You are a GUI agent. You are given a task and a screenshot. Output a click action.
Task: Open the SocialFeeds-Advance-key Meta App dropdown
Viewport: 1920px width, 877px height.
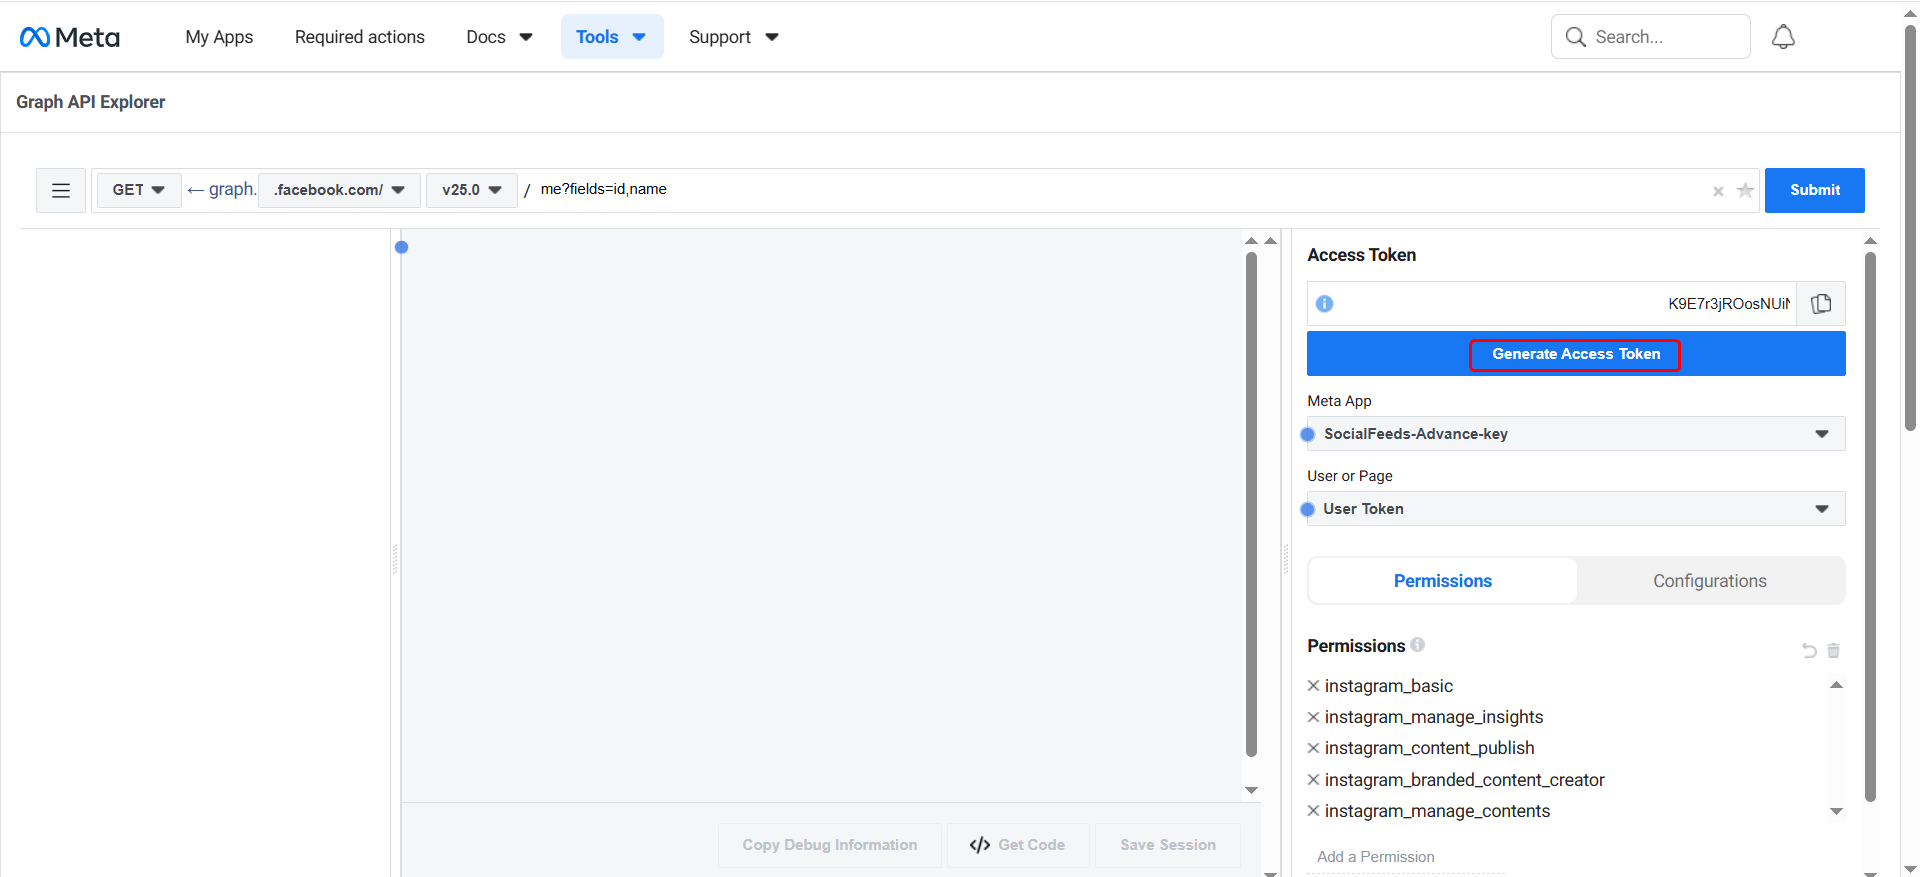(1575, 434)
